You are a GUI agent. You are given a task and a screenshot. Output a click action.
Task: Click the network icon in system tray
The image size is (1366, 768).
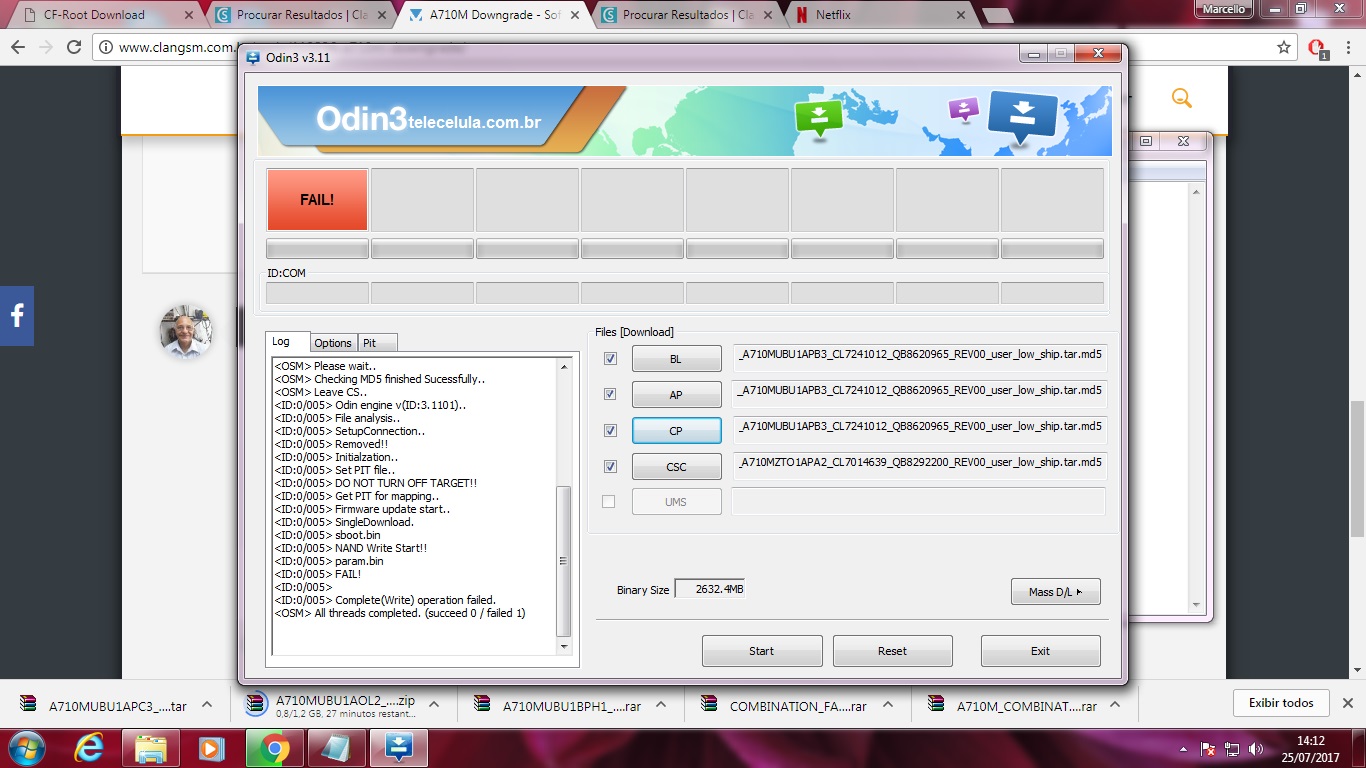[x=1232, y=749]
